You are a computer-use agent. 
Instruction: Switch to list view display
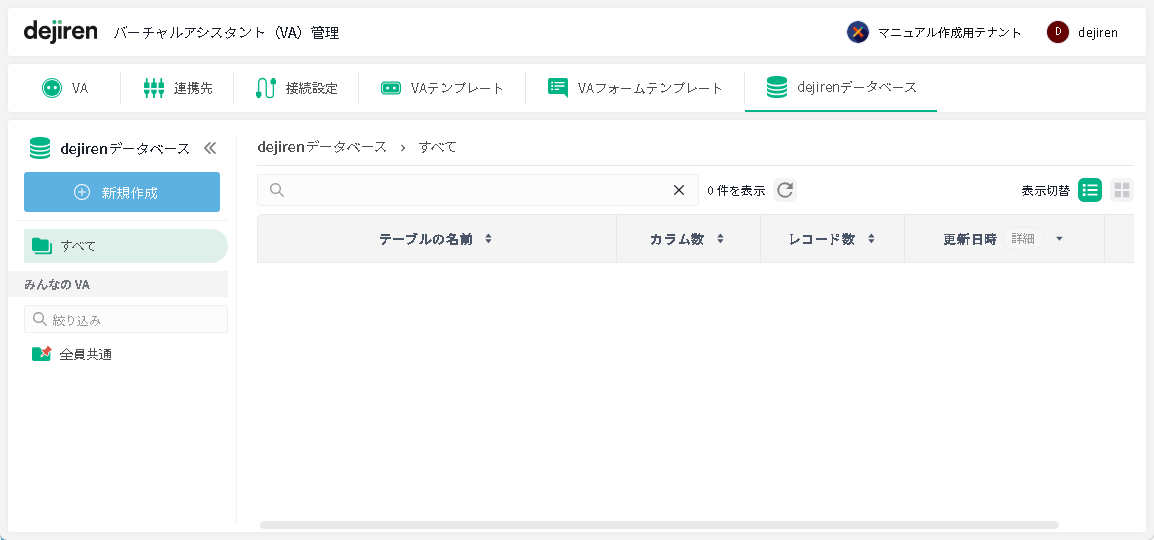tap(1090, 190)
